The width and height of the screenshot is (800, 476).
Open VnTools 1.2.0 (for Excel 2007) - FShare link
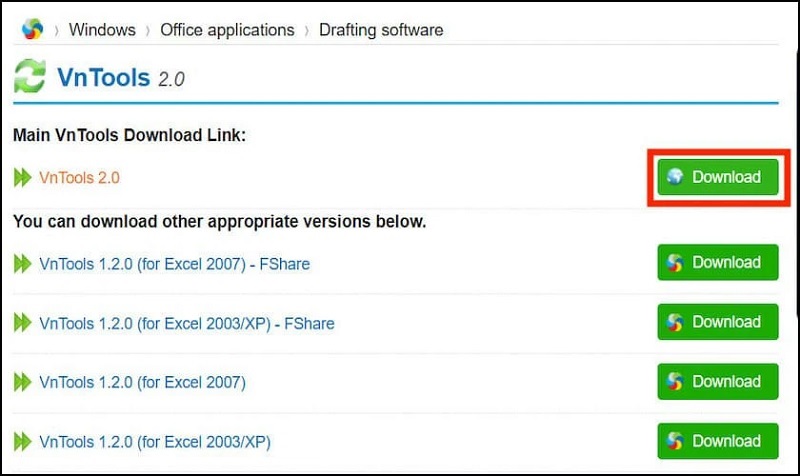(174, 264)
